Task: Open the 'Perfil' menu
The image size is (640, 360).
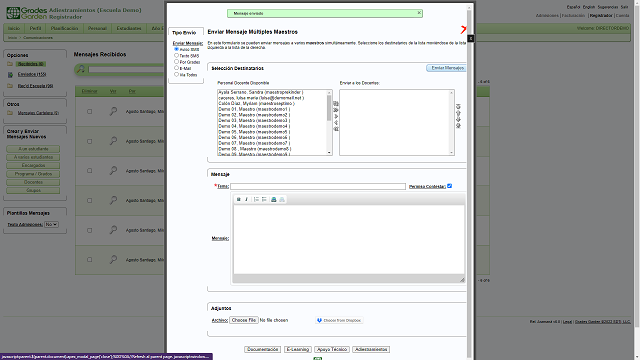Action: pyautogui.click(x=35, y=29)
